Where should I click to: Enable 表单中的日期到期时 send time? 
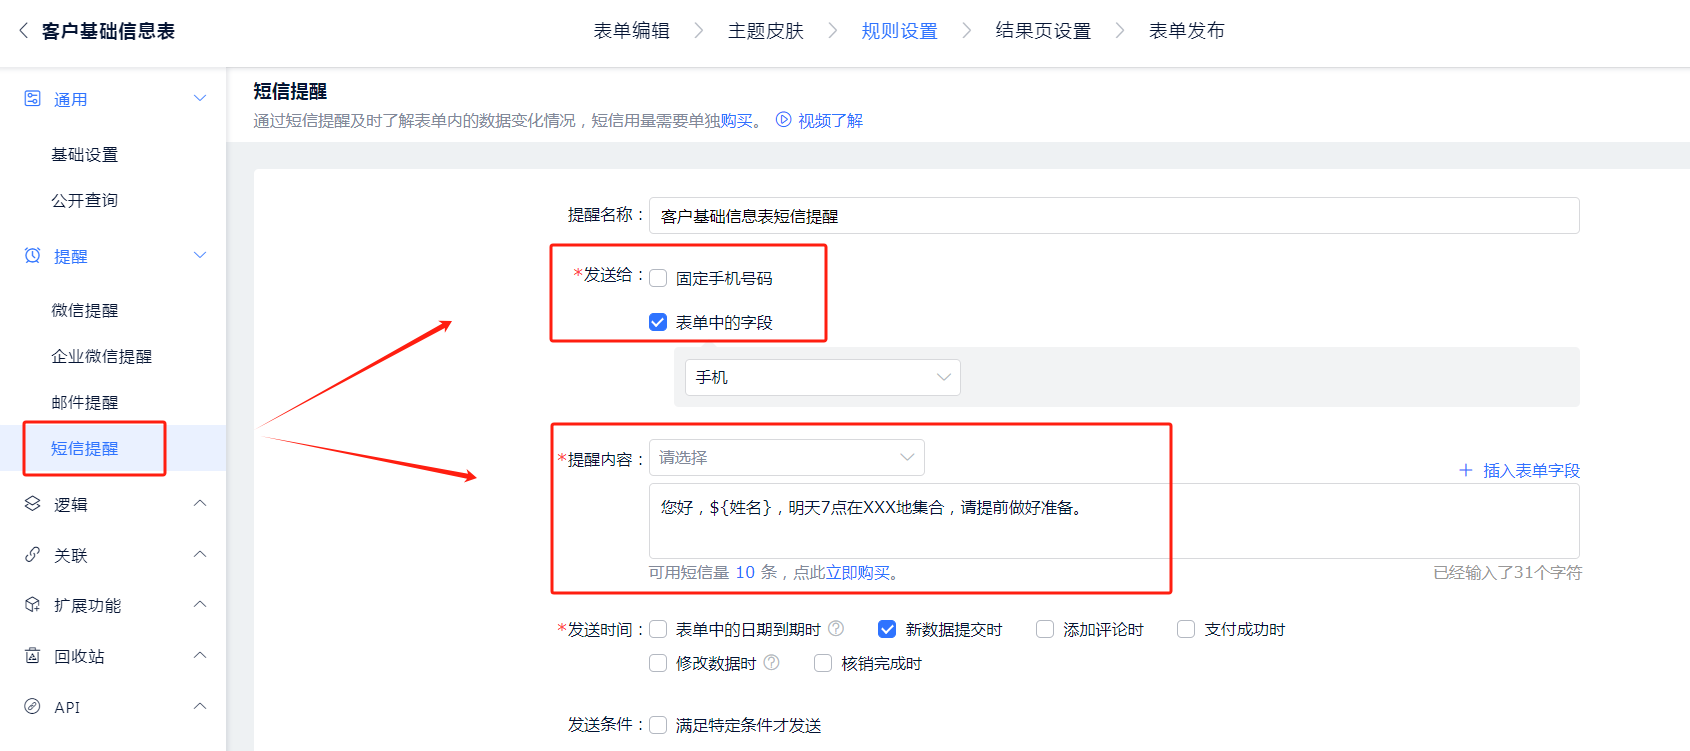tap(658, 629)
